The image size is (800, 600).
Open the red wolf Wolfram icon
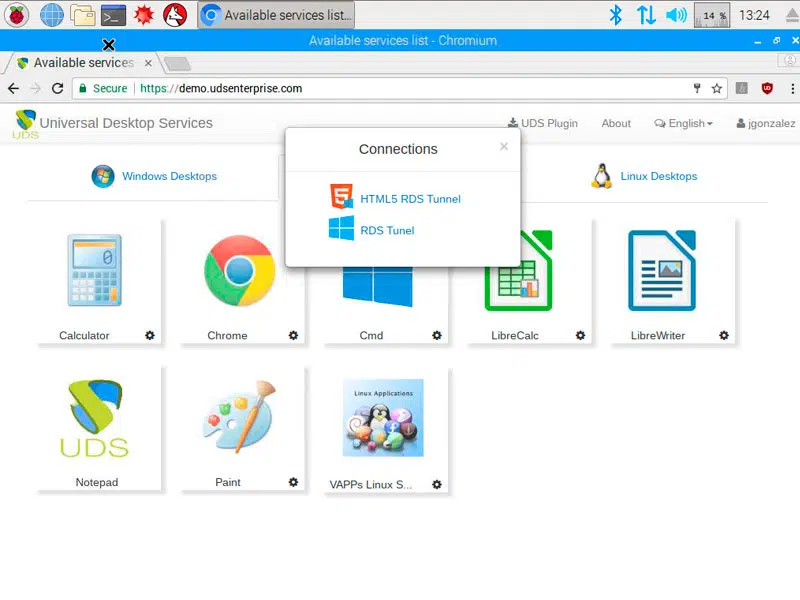point(175,15)
